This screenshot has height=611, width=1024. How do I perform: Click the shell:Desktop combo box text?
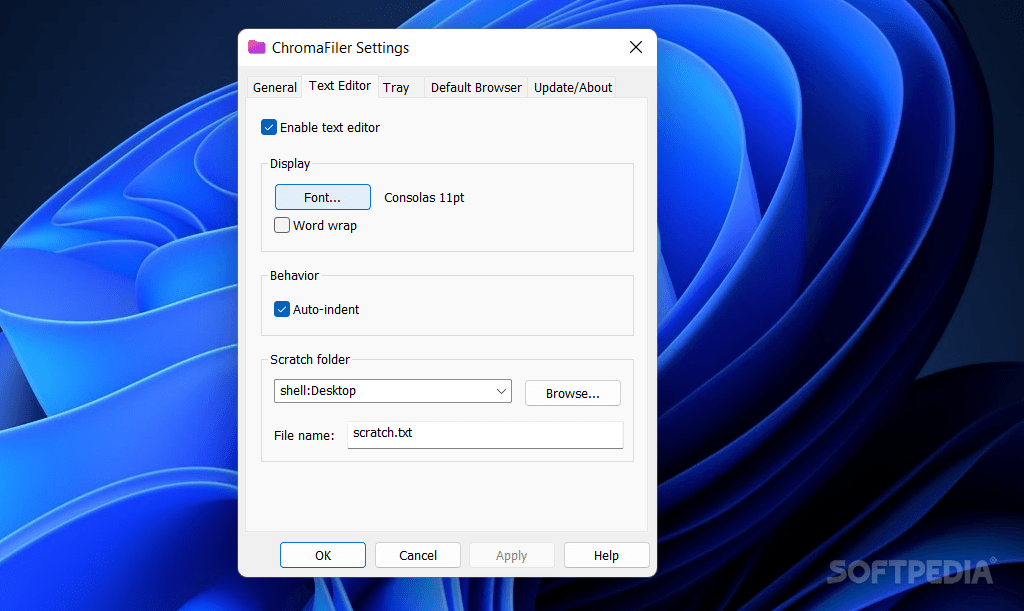coord(318,391)
